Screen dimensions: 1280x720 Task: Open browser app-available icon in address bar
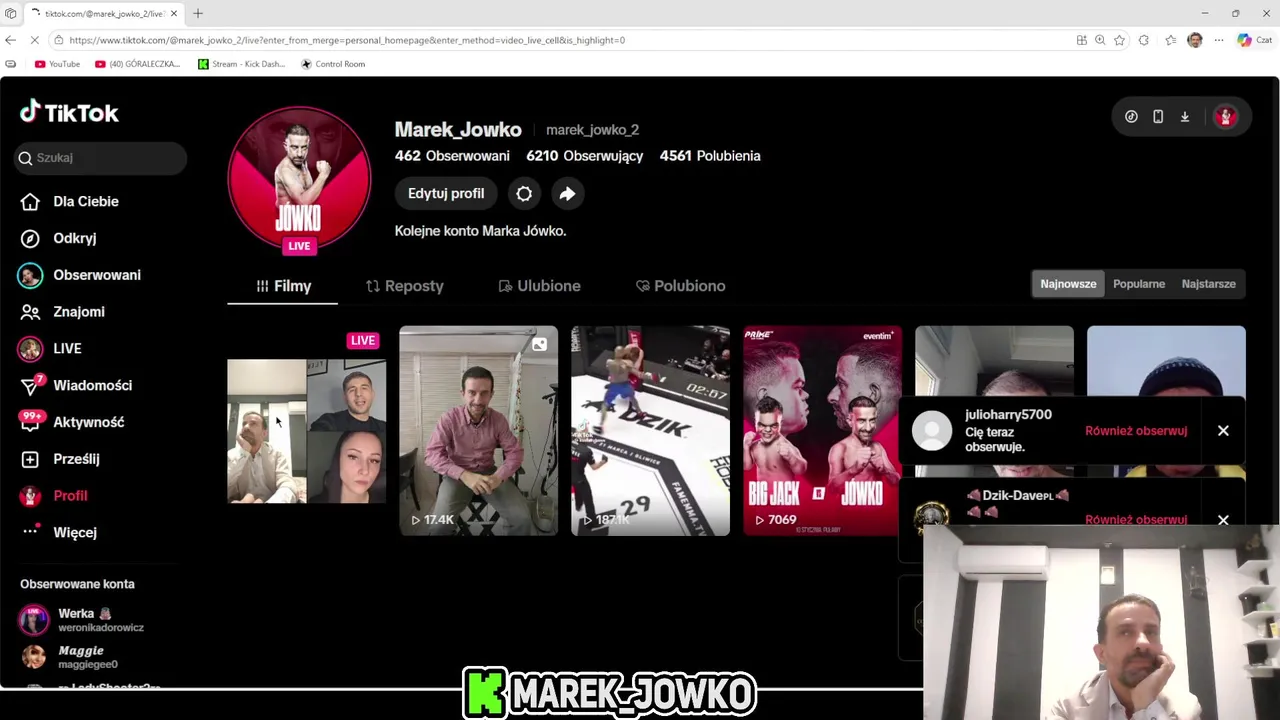tap(1081, 40)
